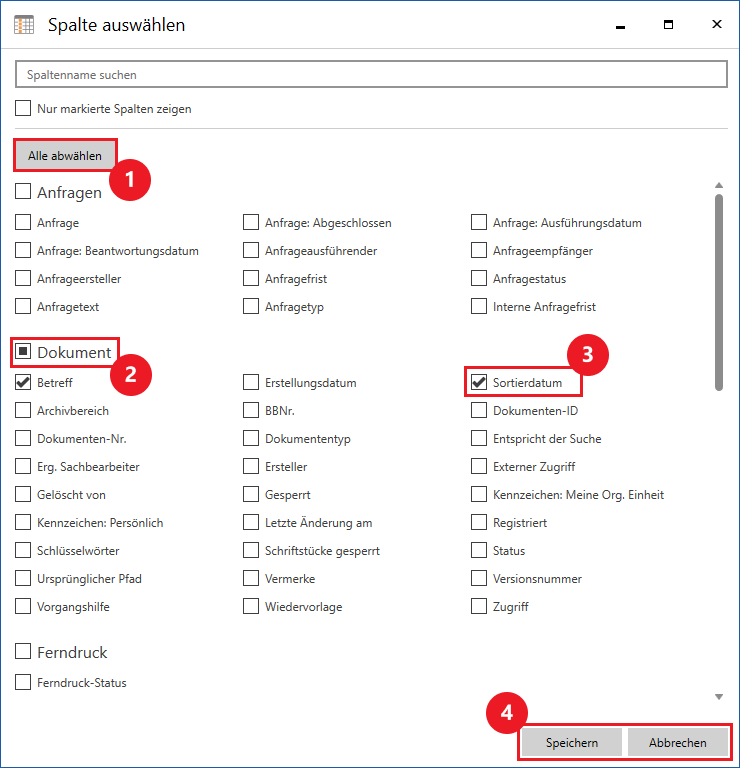This screenshot has height=768, width=740.
Task: Tick Anfrage: Abgeschlossen checkbox
Action: (251, 222)
